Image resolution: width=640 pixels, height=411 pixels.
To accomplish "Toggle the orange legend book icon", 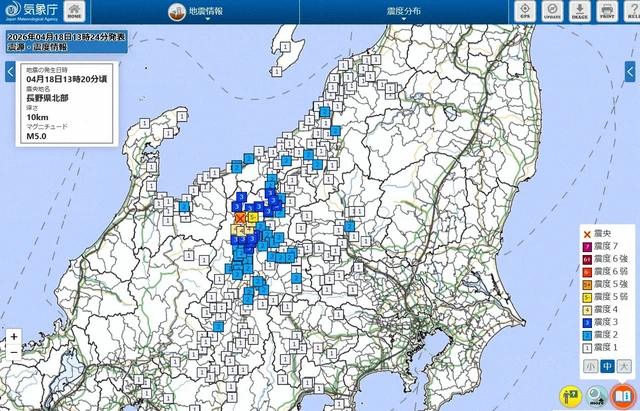I will coord(623,395).
